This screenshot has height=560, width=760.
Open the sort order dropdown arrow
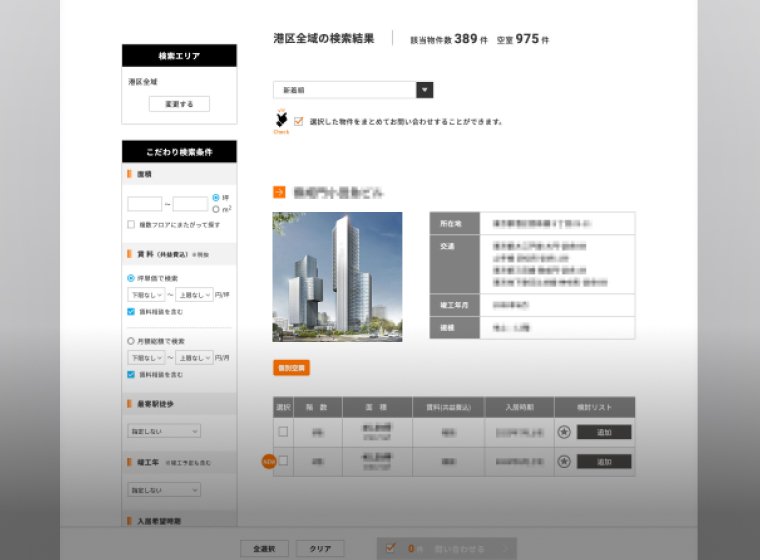[x=424, y=90]
